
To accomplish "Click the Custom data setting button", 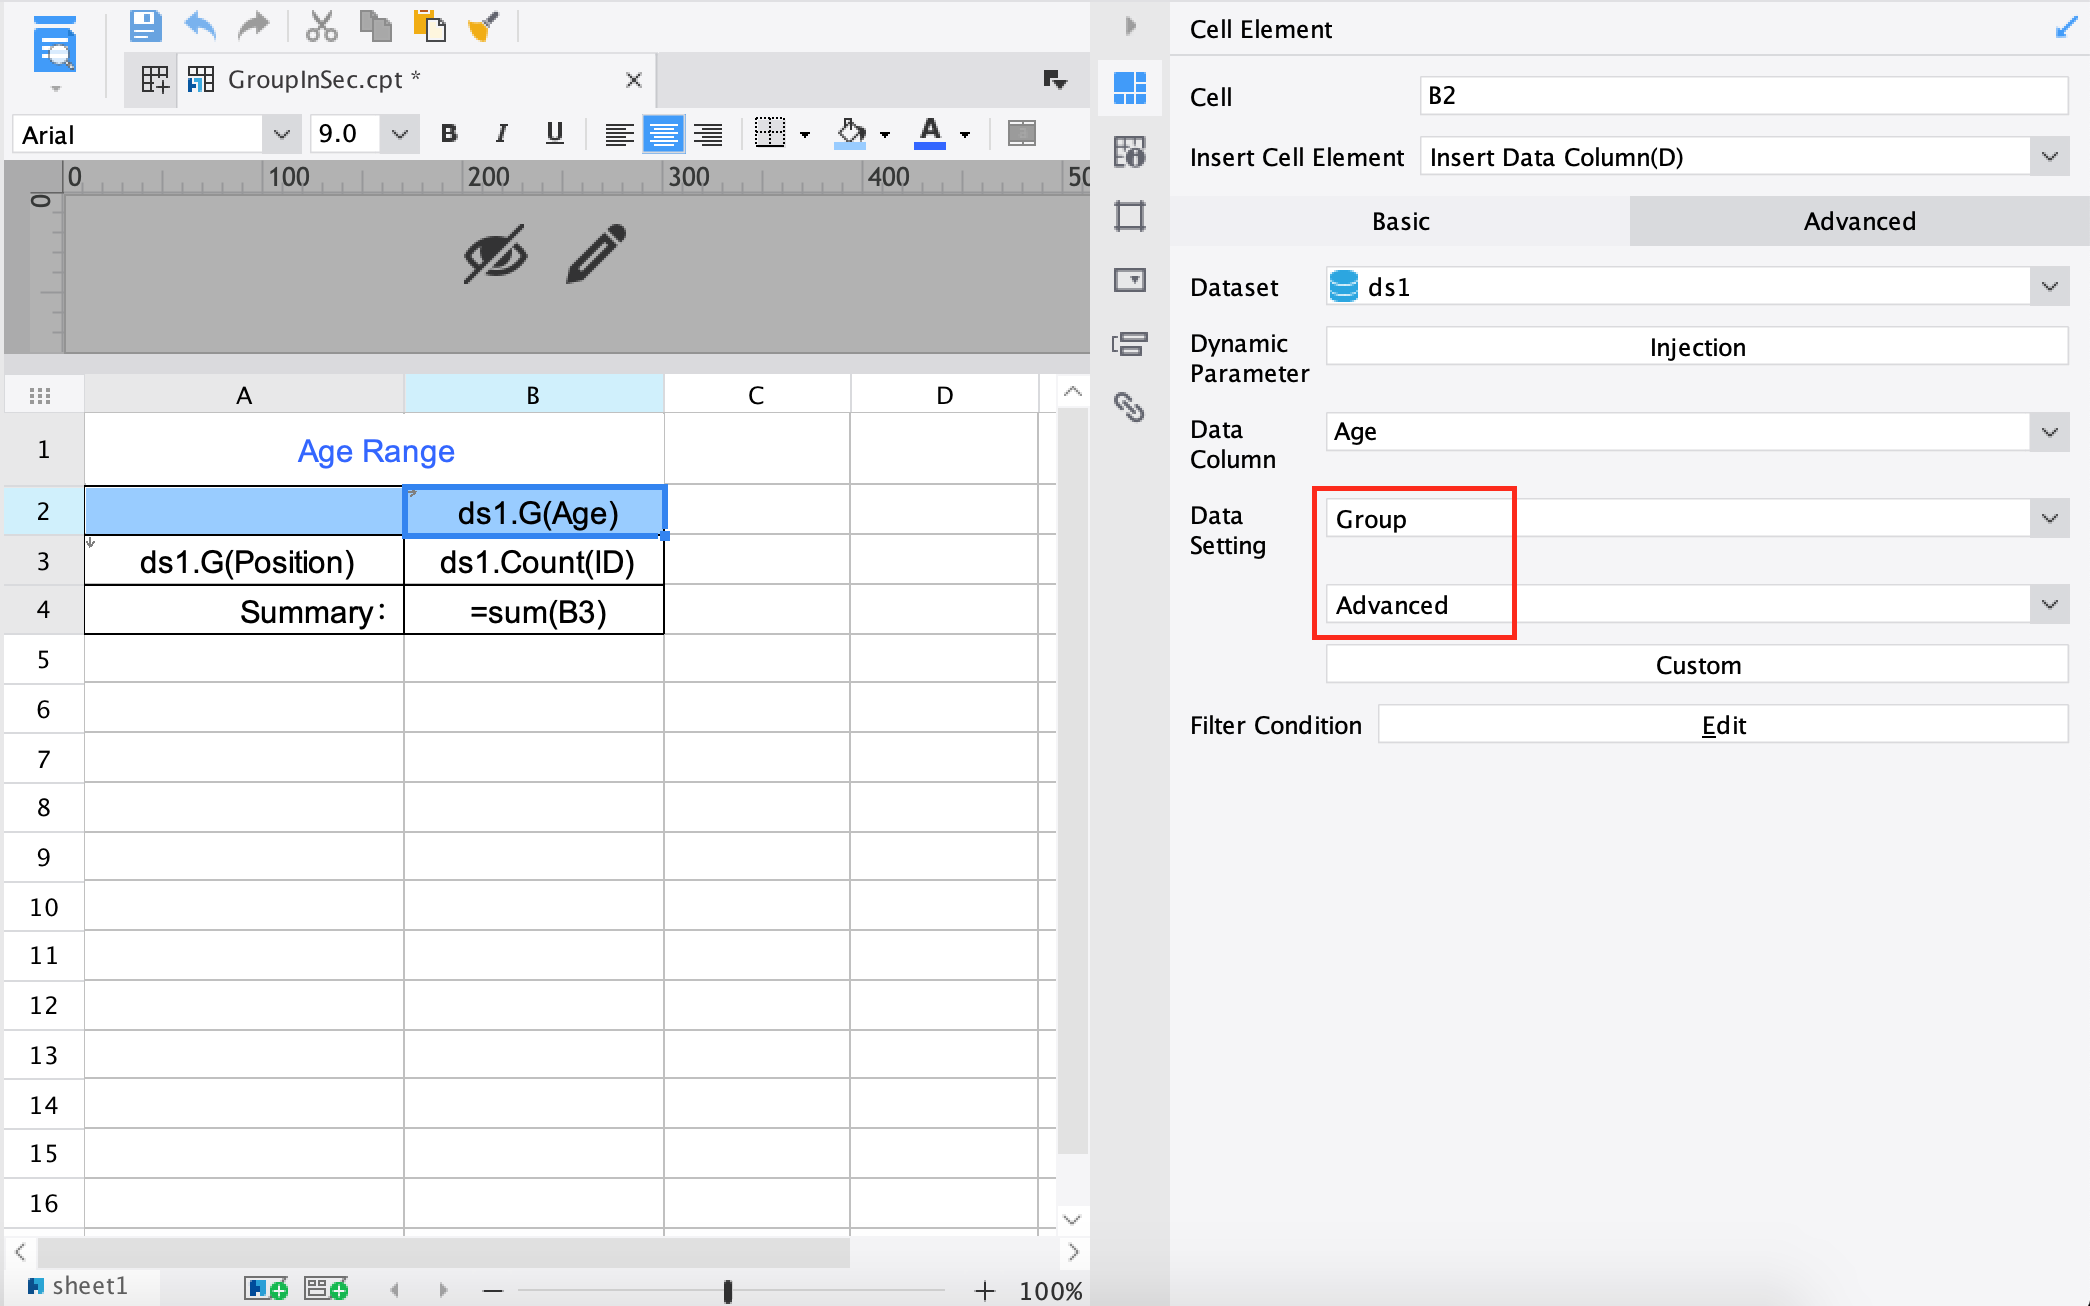I will coord(1696,664).
